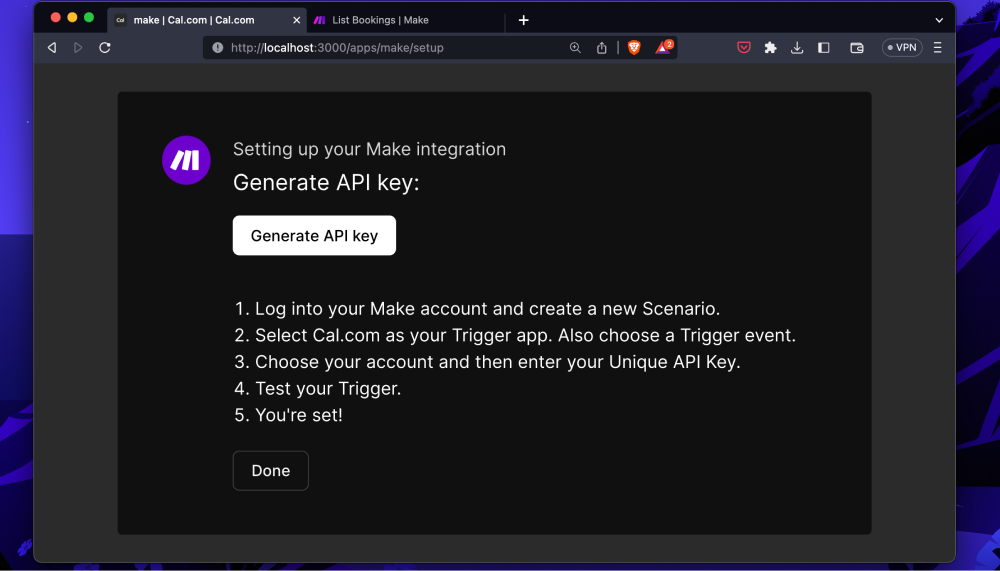Viewport: 1000px width, 571px height.
Task: Open the Pocket extension icon
Action: pyautogui.click(x=744, y=47)
